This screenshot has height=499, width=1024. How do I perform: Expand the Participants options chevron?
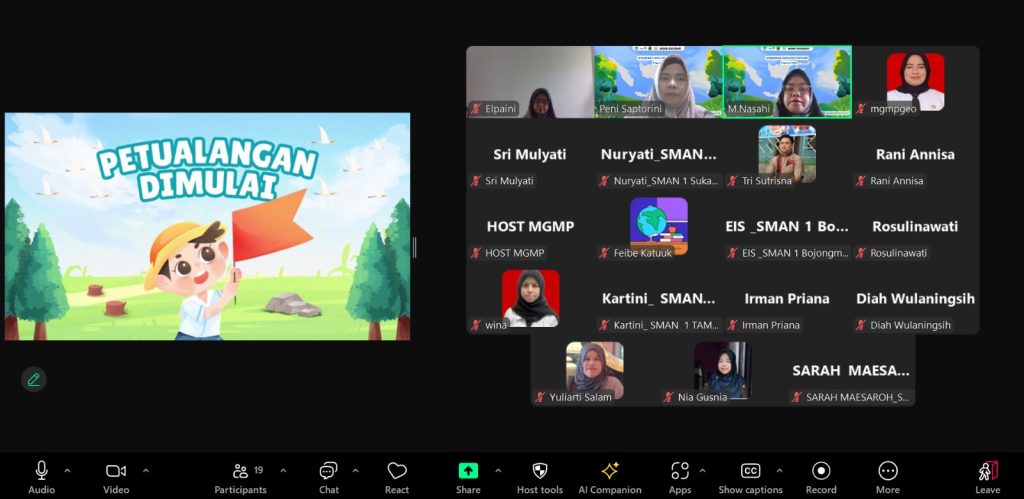click(x=283, y=470)
